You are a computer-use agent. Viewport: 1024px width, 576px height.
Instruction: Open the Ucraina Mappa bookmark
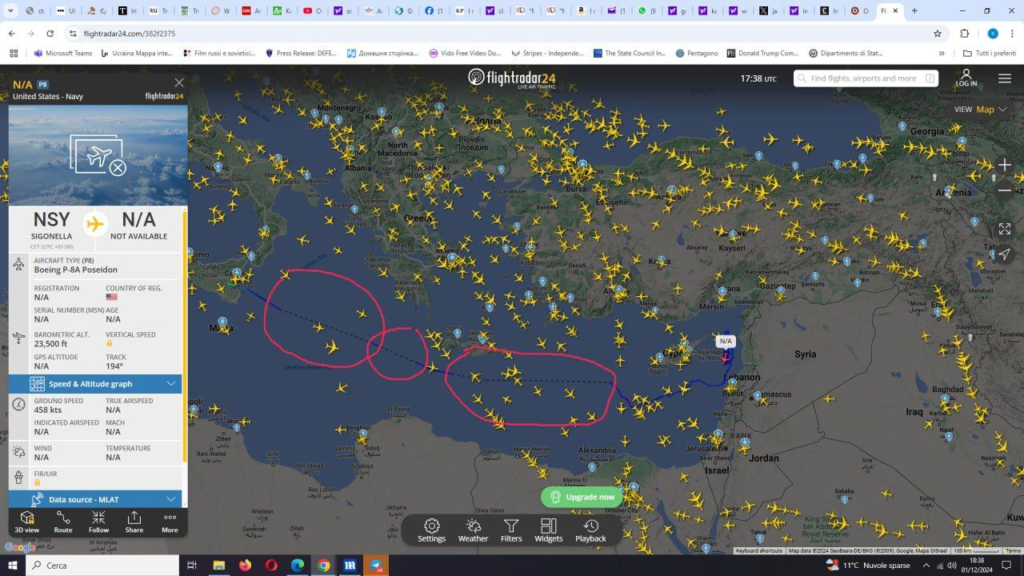[x=137, y=54]
